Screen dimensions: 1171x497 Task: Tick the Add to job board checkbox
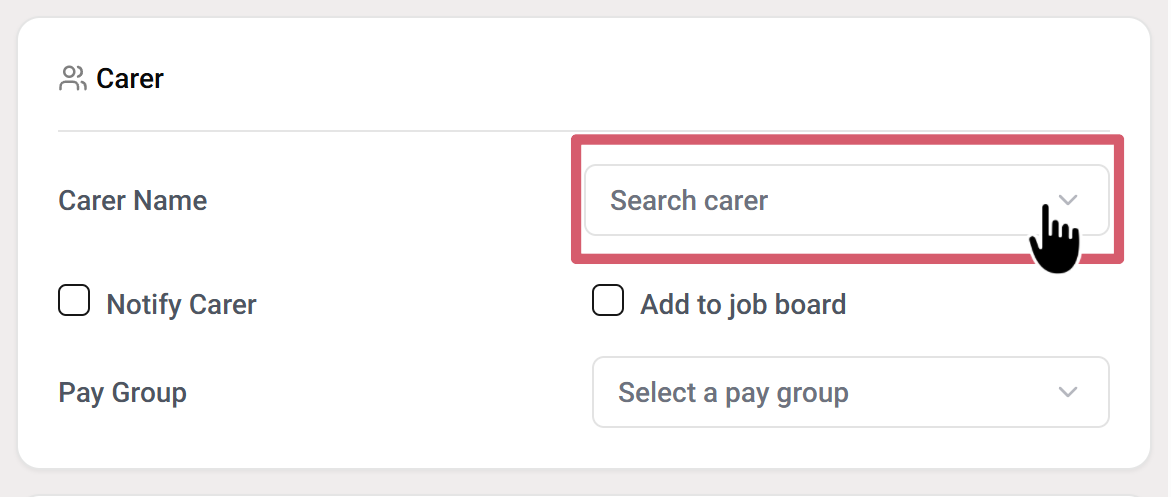pyautogui.click(x=608, y=301)
